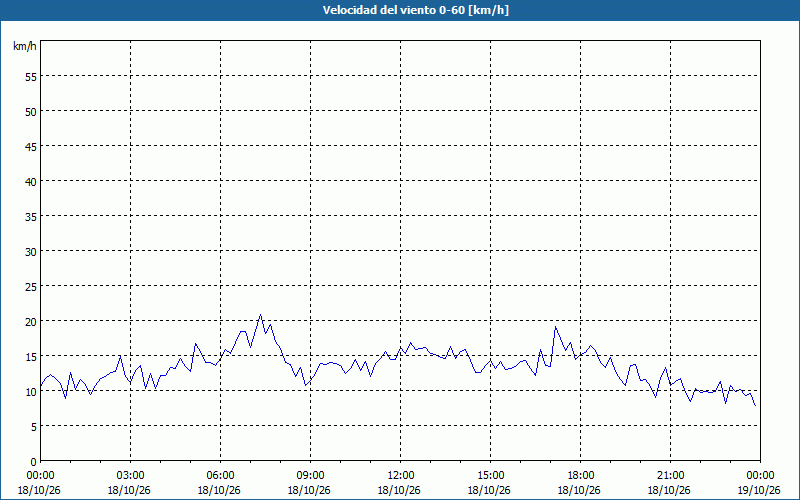Click the "21:00" time label

tap(670, 476)
